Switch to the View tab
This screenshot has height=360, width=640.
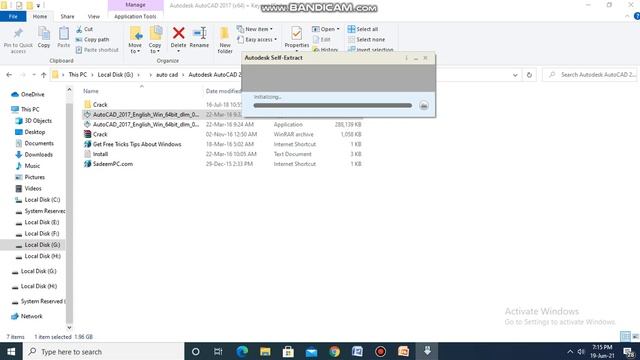(93, 16)
